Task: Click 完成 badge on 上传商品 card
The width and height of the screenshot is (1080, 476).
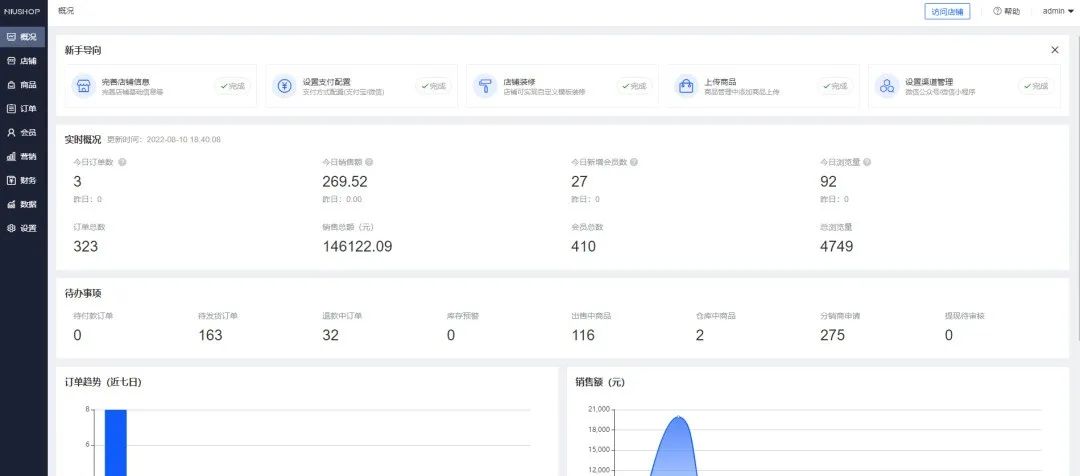Action: (x=835, y=86)
